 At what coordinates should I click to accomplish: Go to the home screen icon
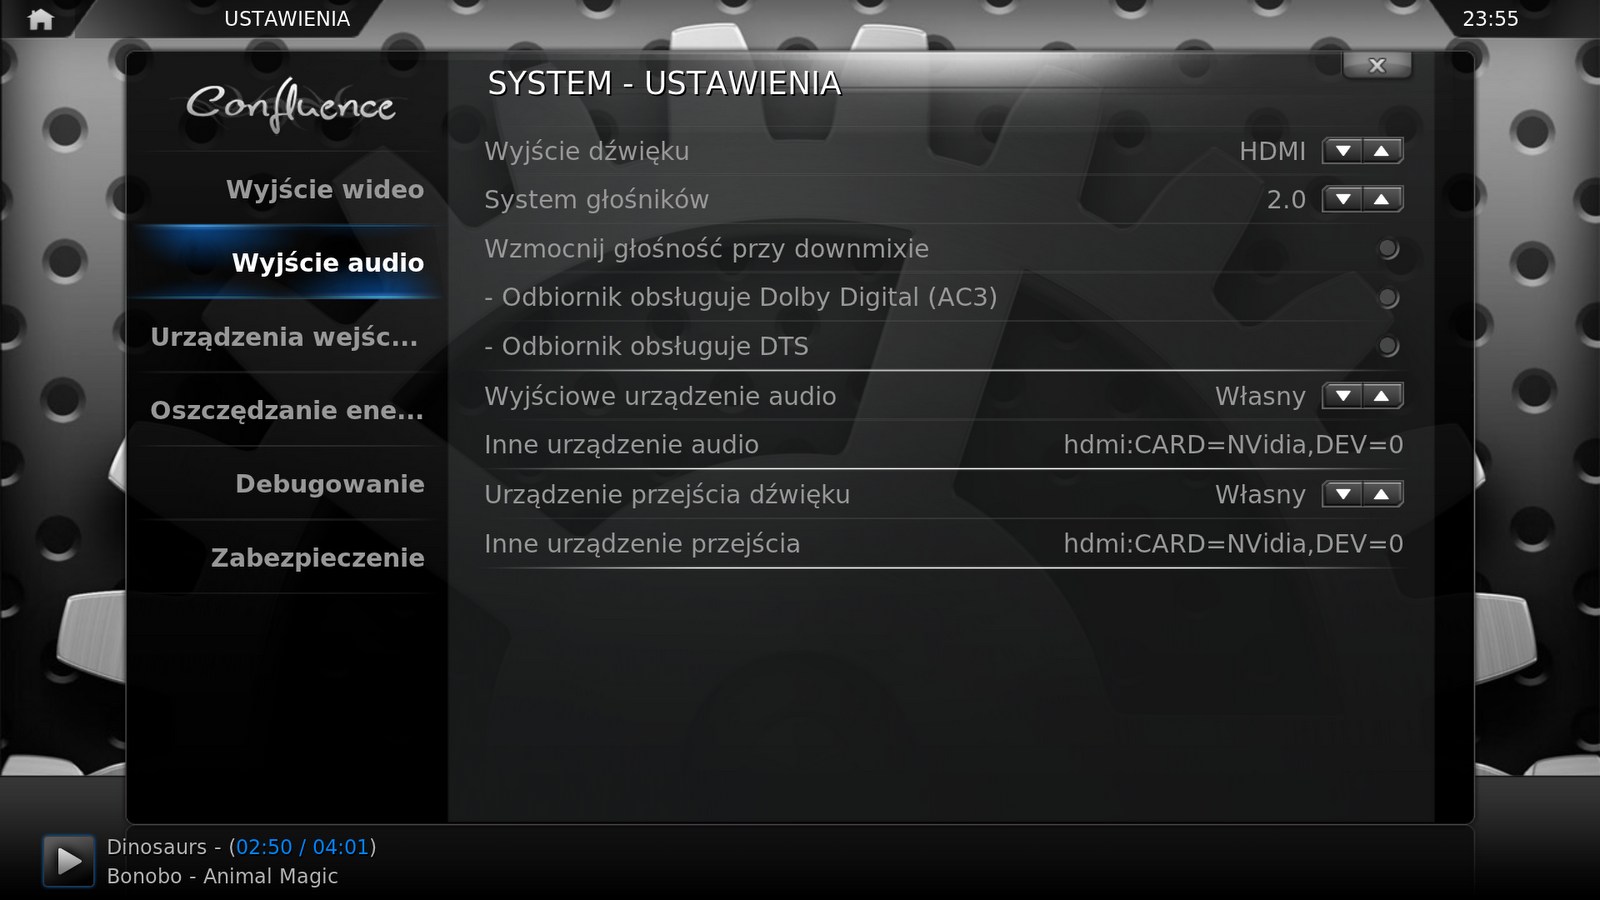[x=41, y=19]
